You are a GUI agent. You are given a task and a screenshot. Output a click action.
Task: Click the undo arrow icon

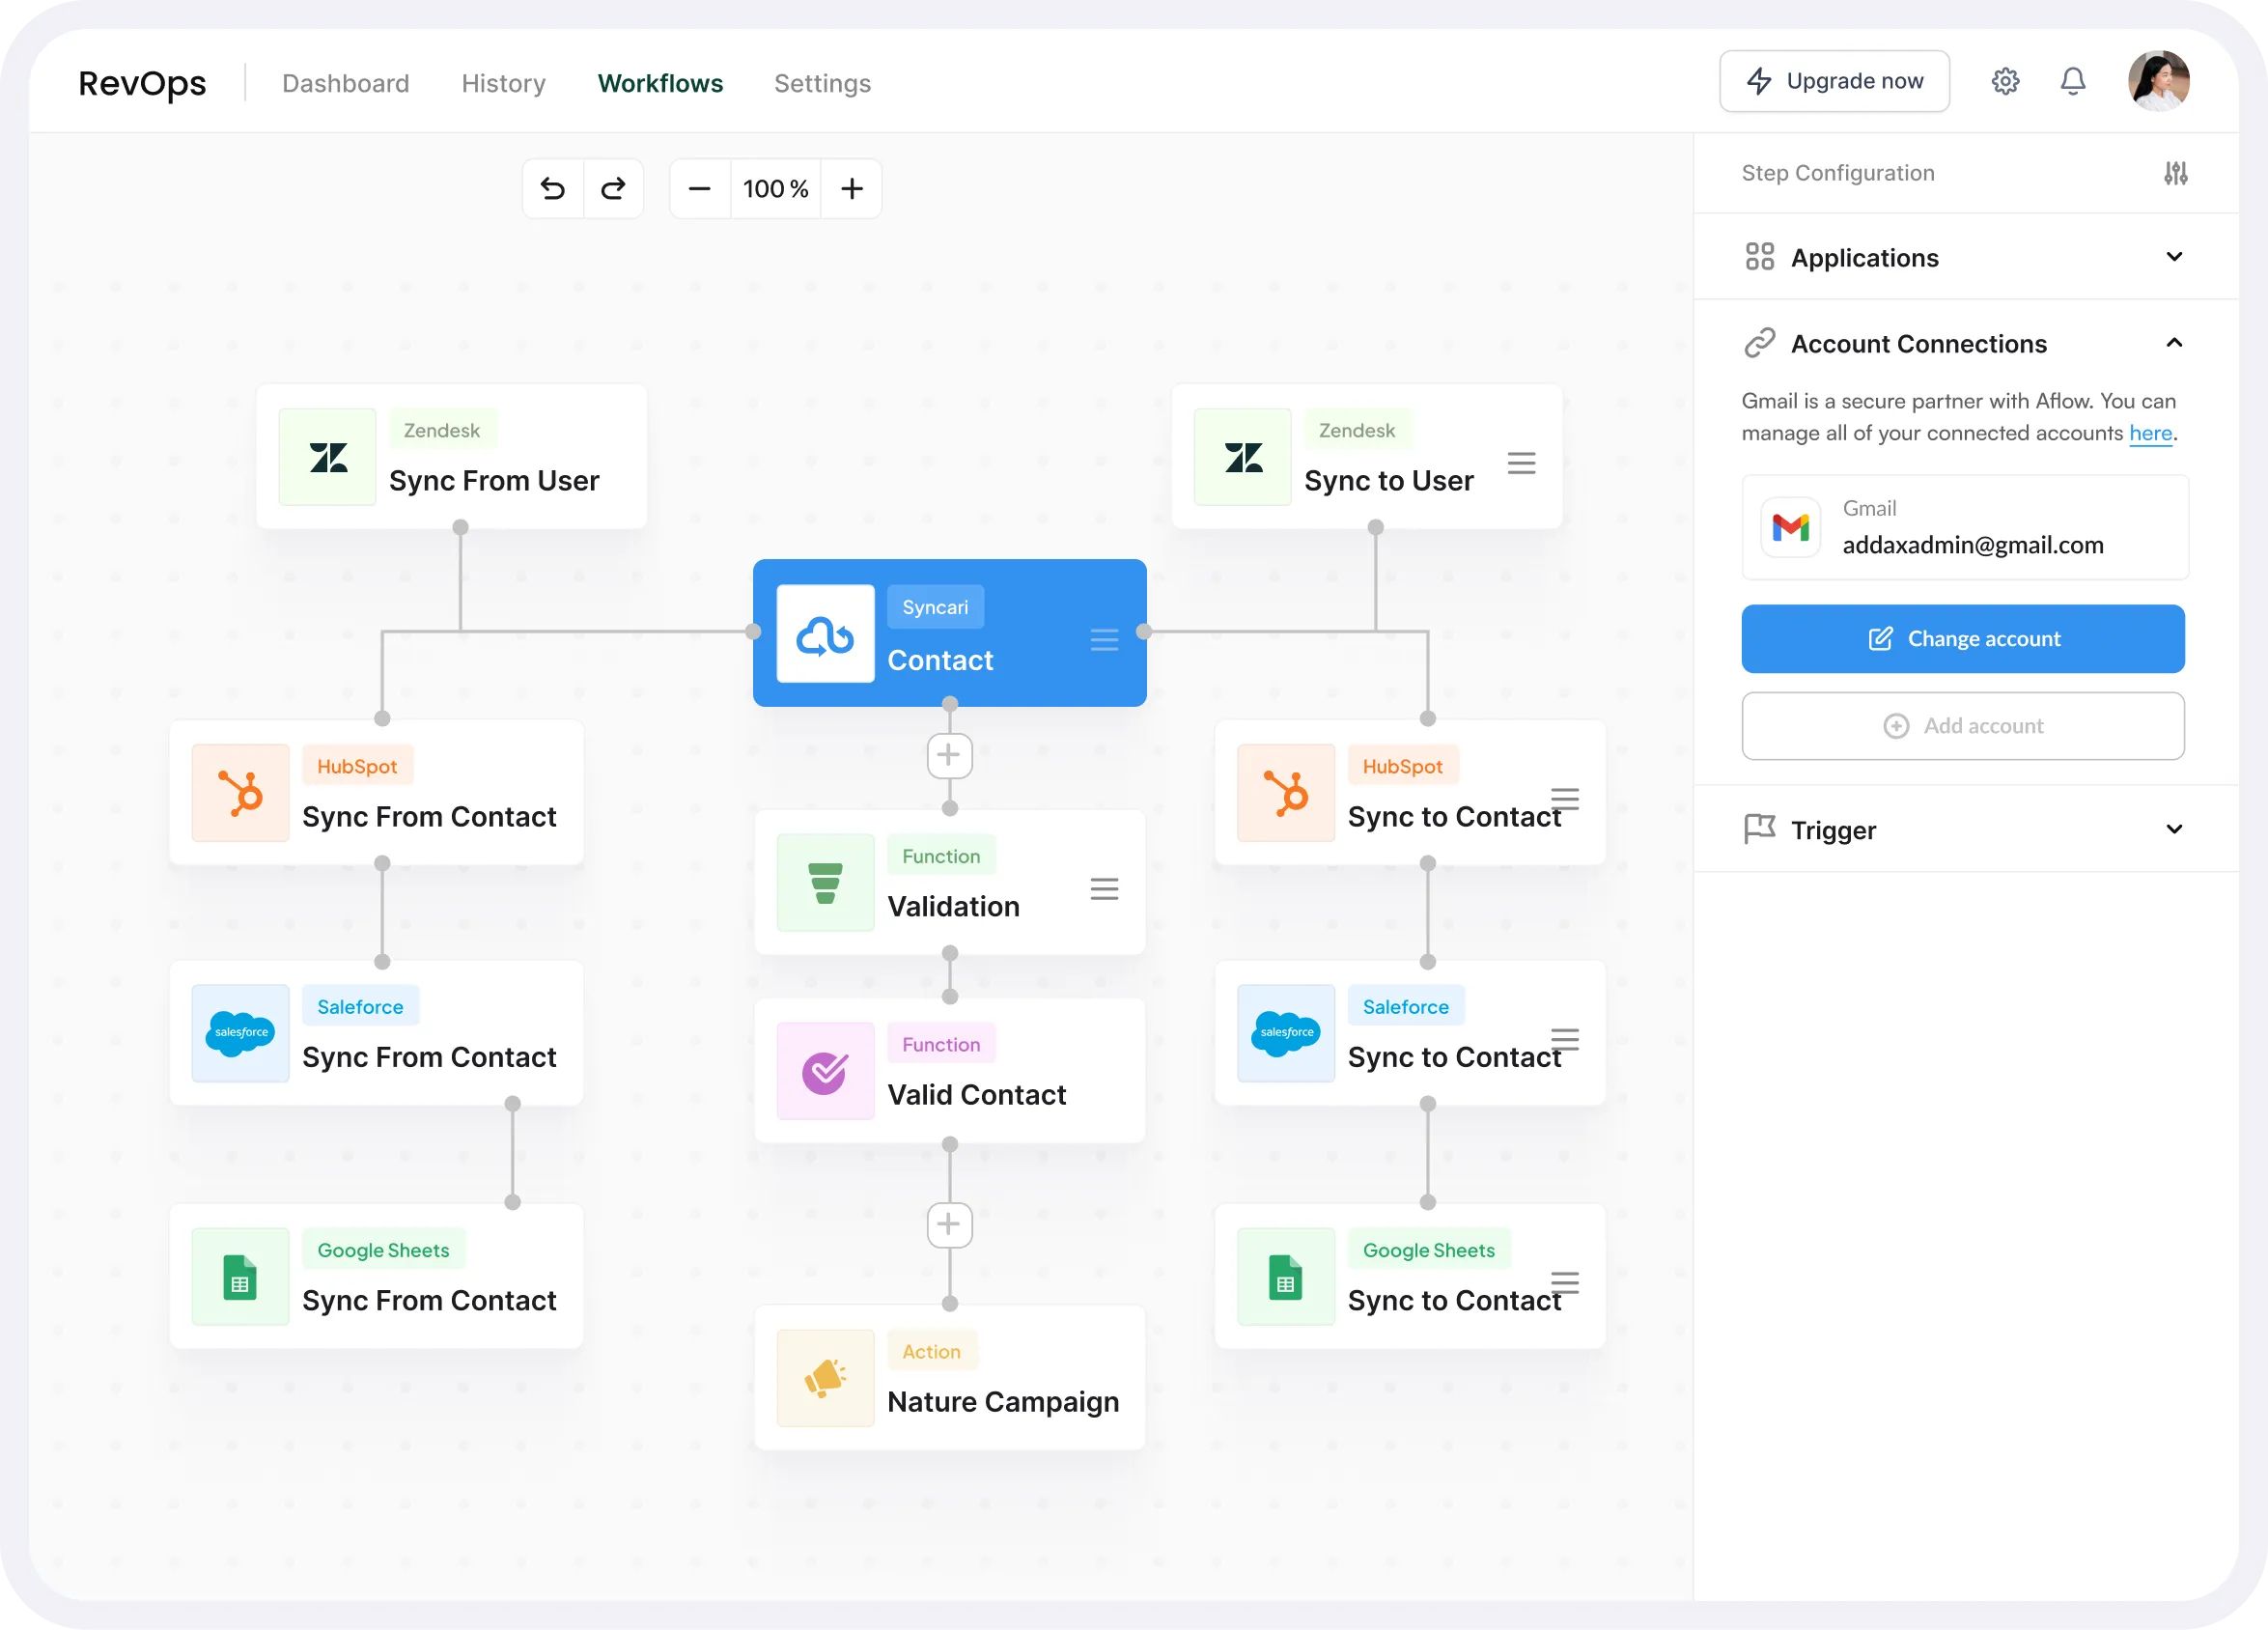pos(553,188)
